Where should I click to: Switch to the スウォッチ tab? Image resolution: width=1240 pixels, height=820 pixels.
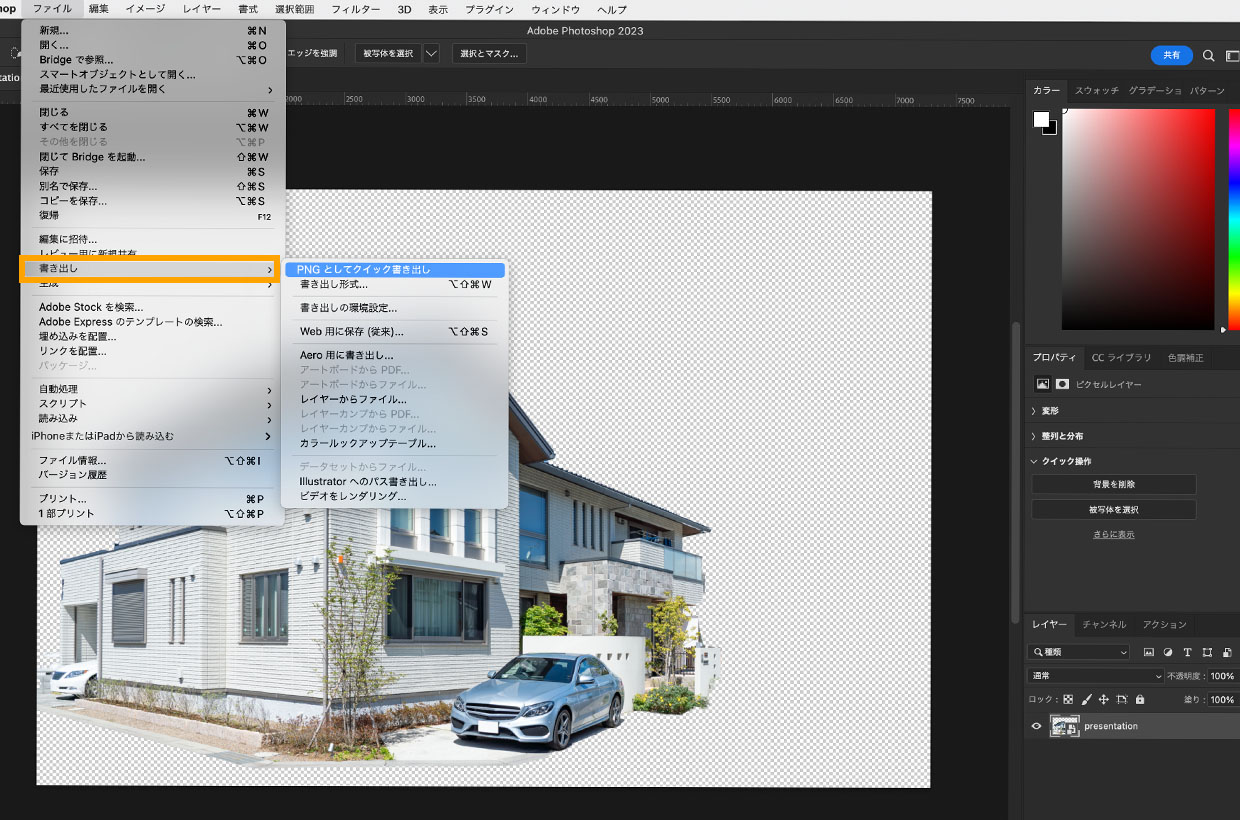click(1097, 91)
